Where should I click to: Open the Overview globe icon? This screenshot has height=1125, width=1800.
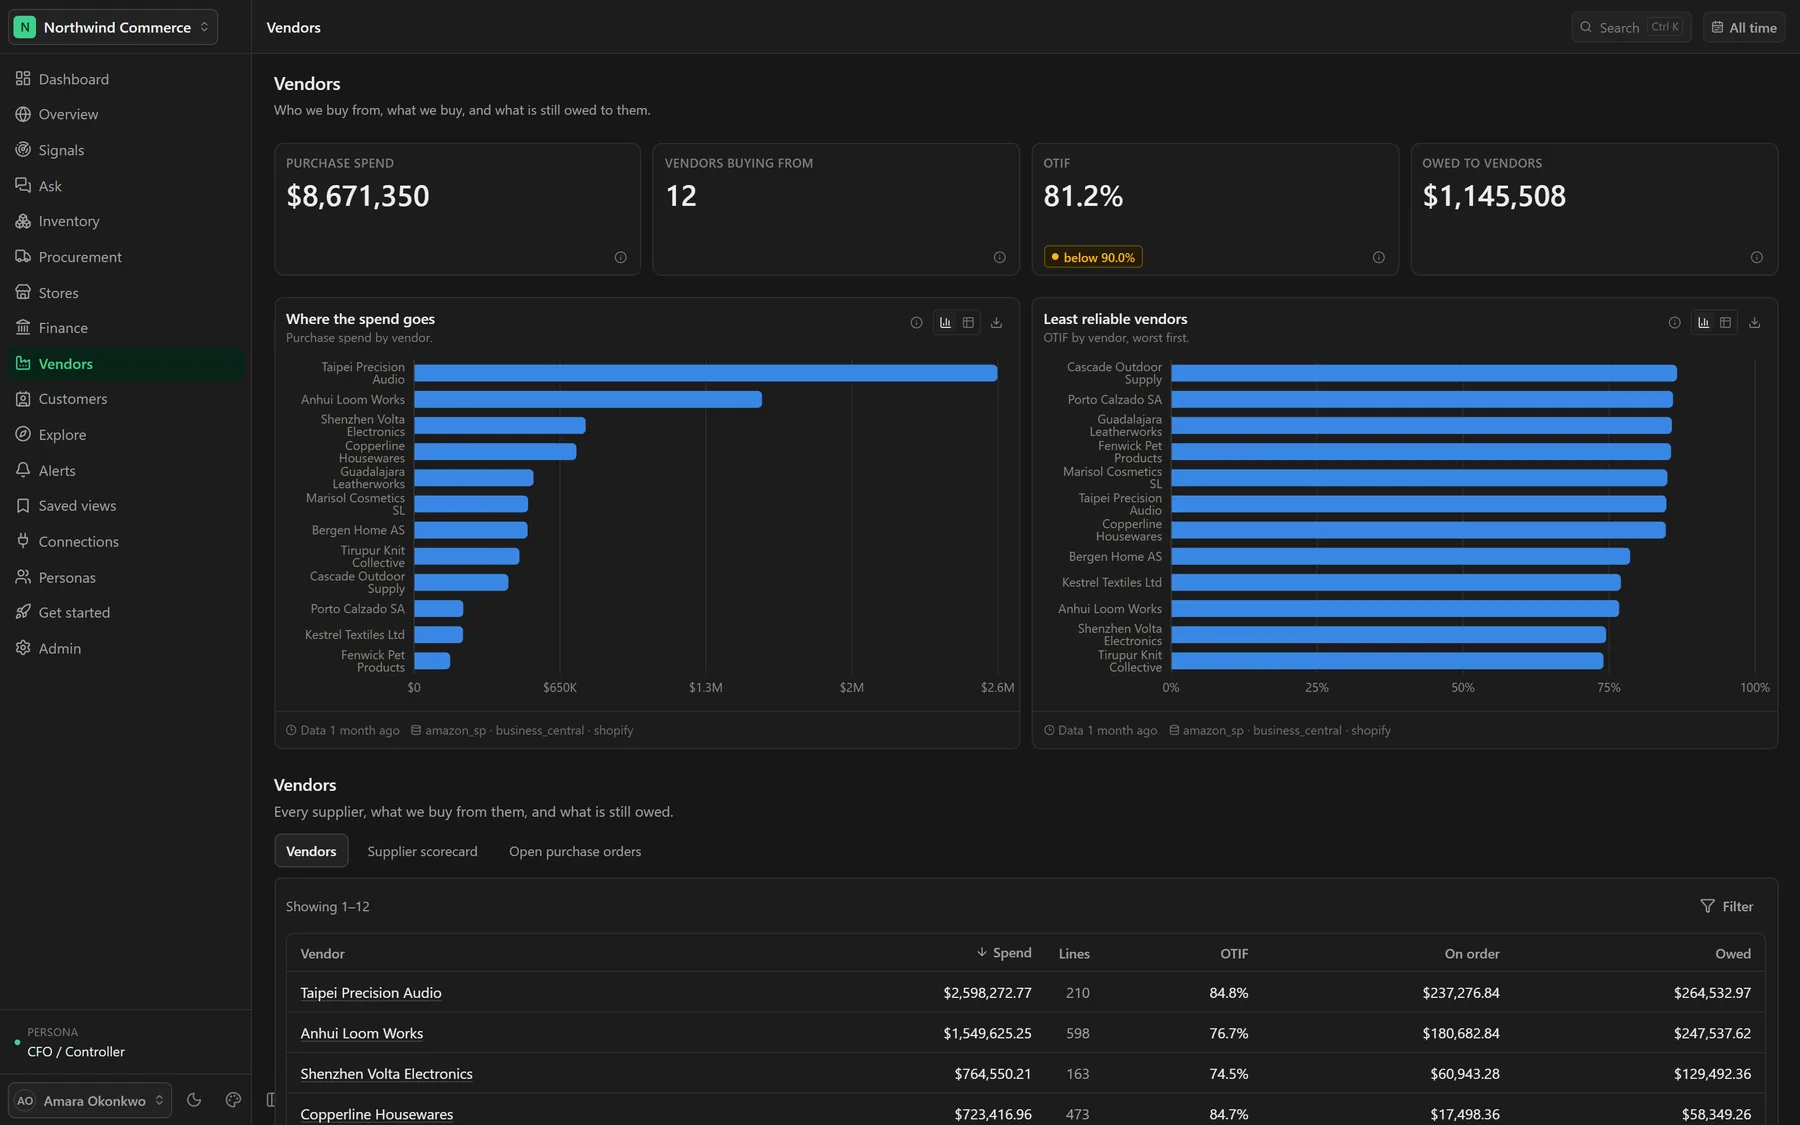23,114
